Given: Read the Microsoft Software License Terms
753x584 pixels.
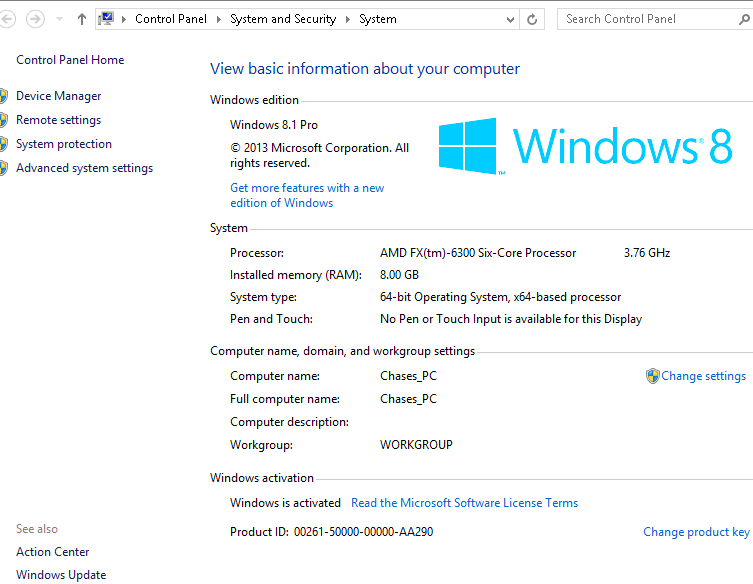Looking at the screenshot, I should [x=464, y=502].
